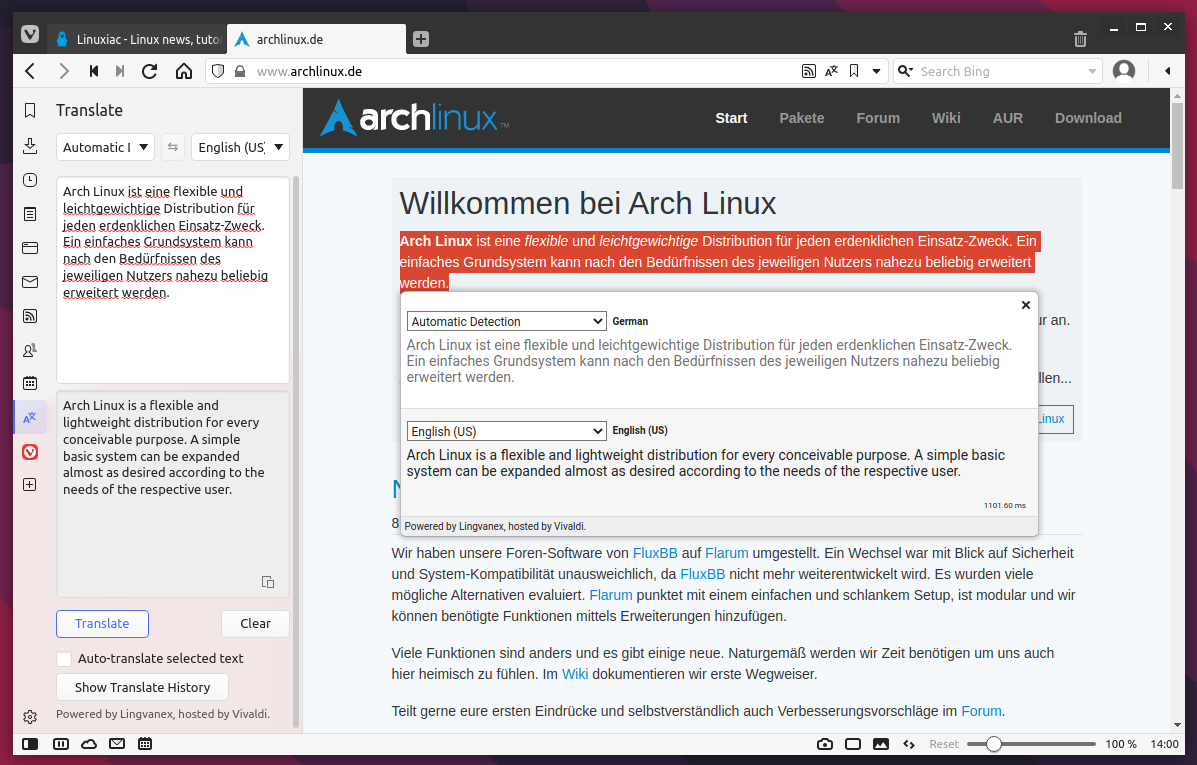This screenshot has width=1197, height=765.
Task: Expand the address bar dropdown arrow
Action: (x=876, y=71)
